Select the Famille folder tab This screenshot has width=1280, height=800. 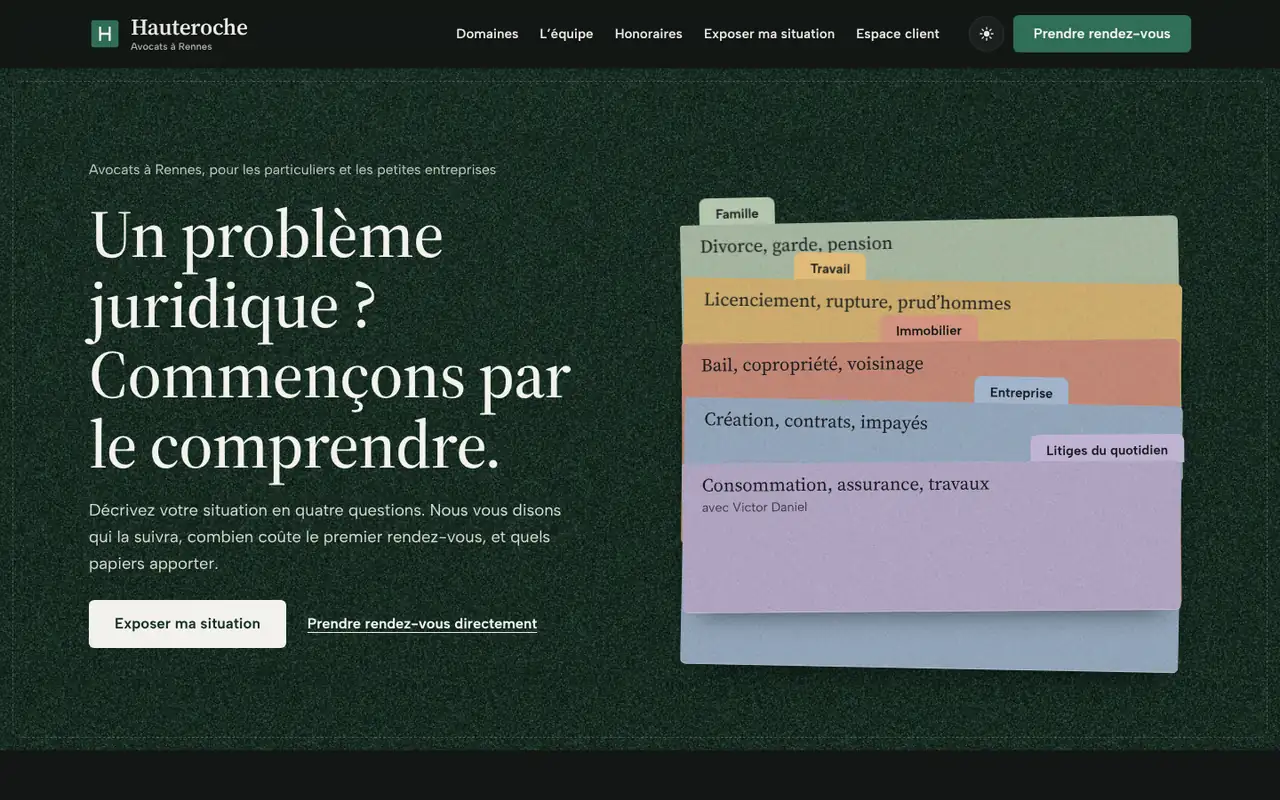pos(737,213)
